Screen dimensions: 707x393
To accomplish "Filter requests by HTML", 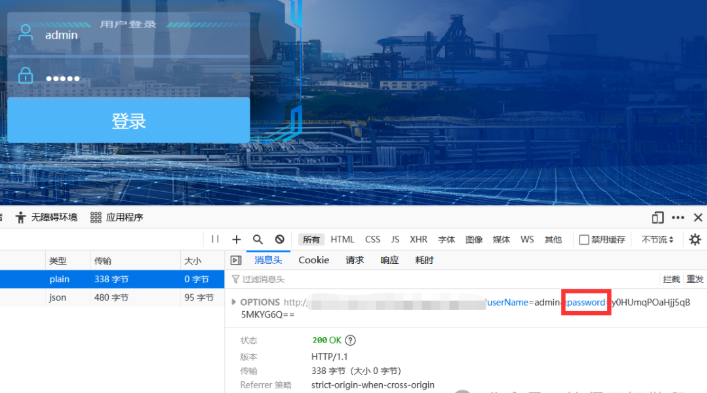I will tap(342, 239).
